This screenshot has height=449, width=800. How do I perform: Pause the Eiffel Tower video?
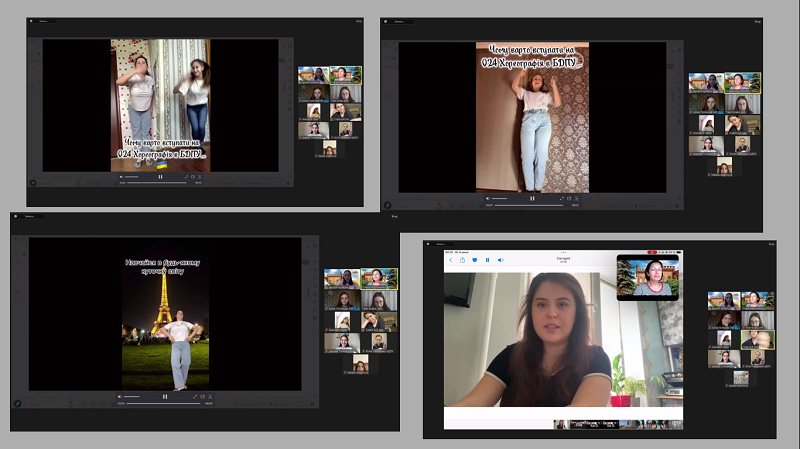coord(165,396)
